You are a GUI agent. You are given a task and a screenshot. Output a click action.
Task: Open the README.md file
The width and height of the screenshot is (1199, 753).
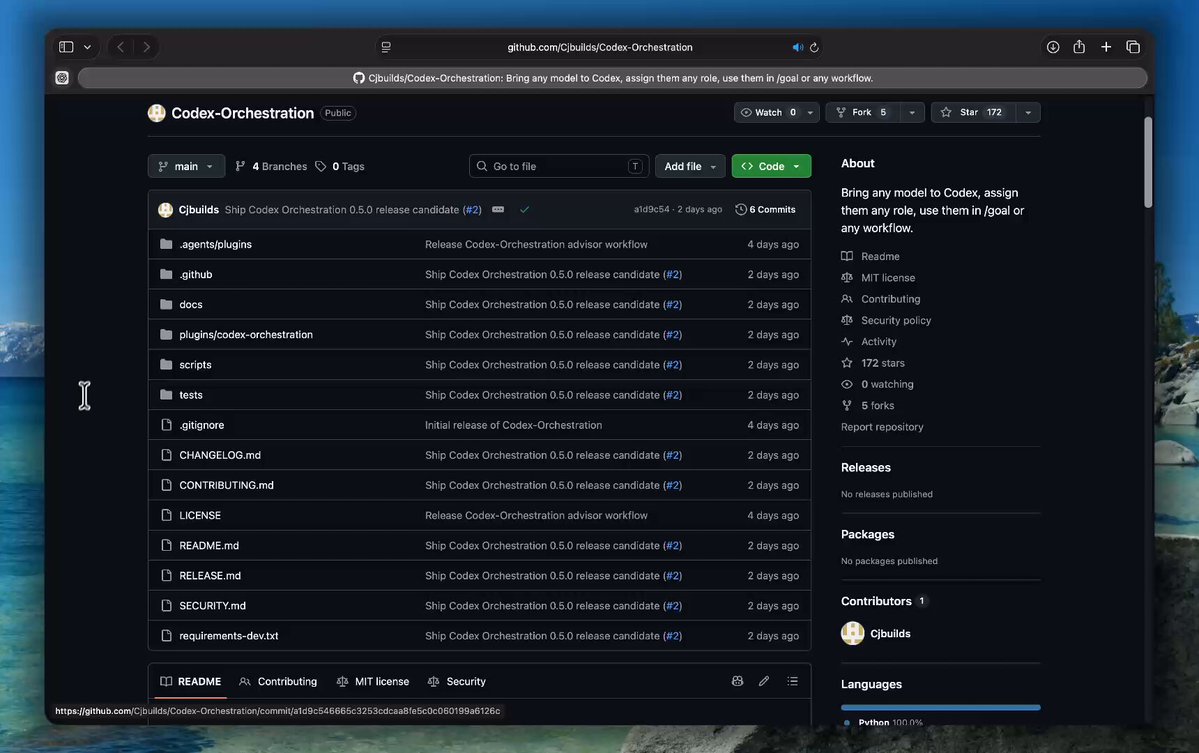click(209, 545)
